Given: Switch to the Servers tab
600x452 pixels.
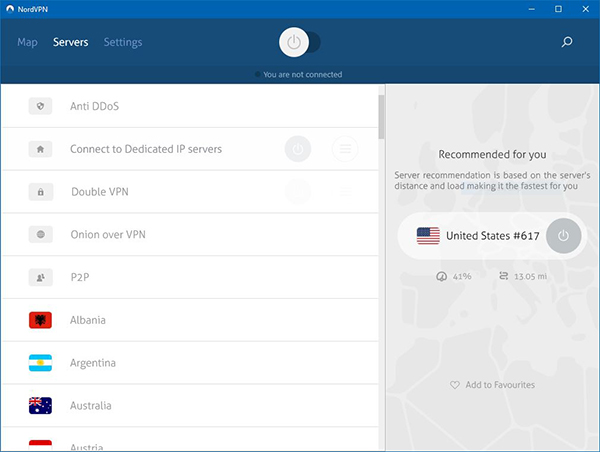Looking at the screenshot, I should (x=71, y=42).
